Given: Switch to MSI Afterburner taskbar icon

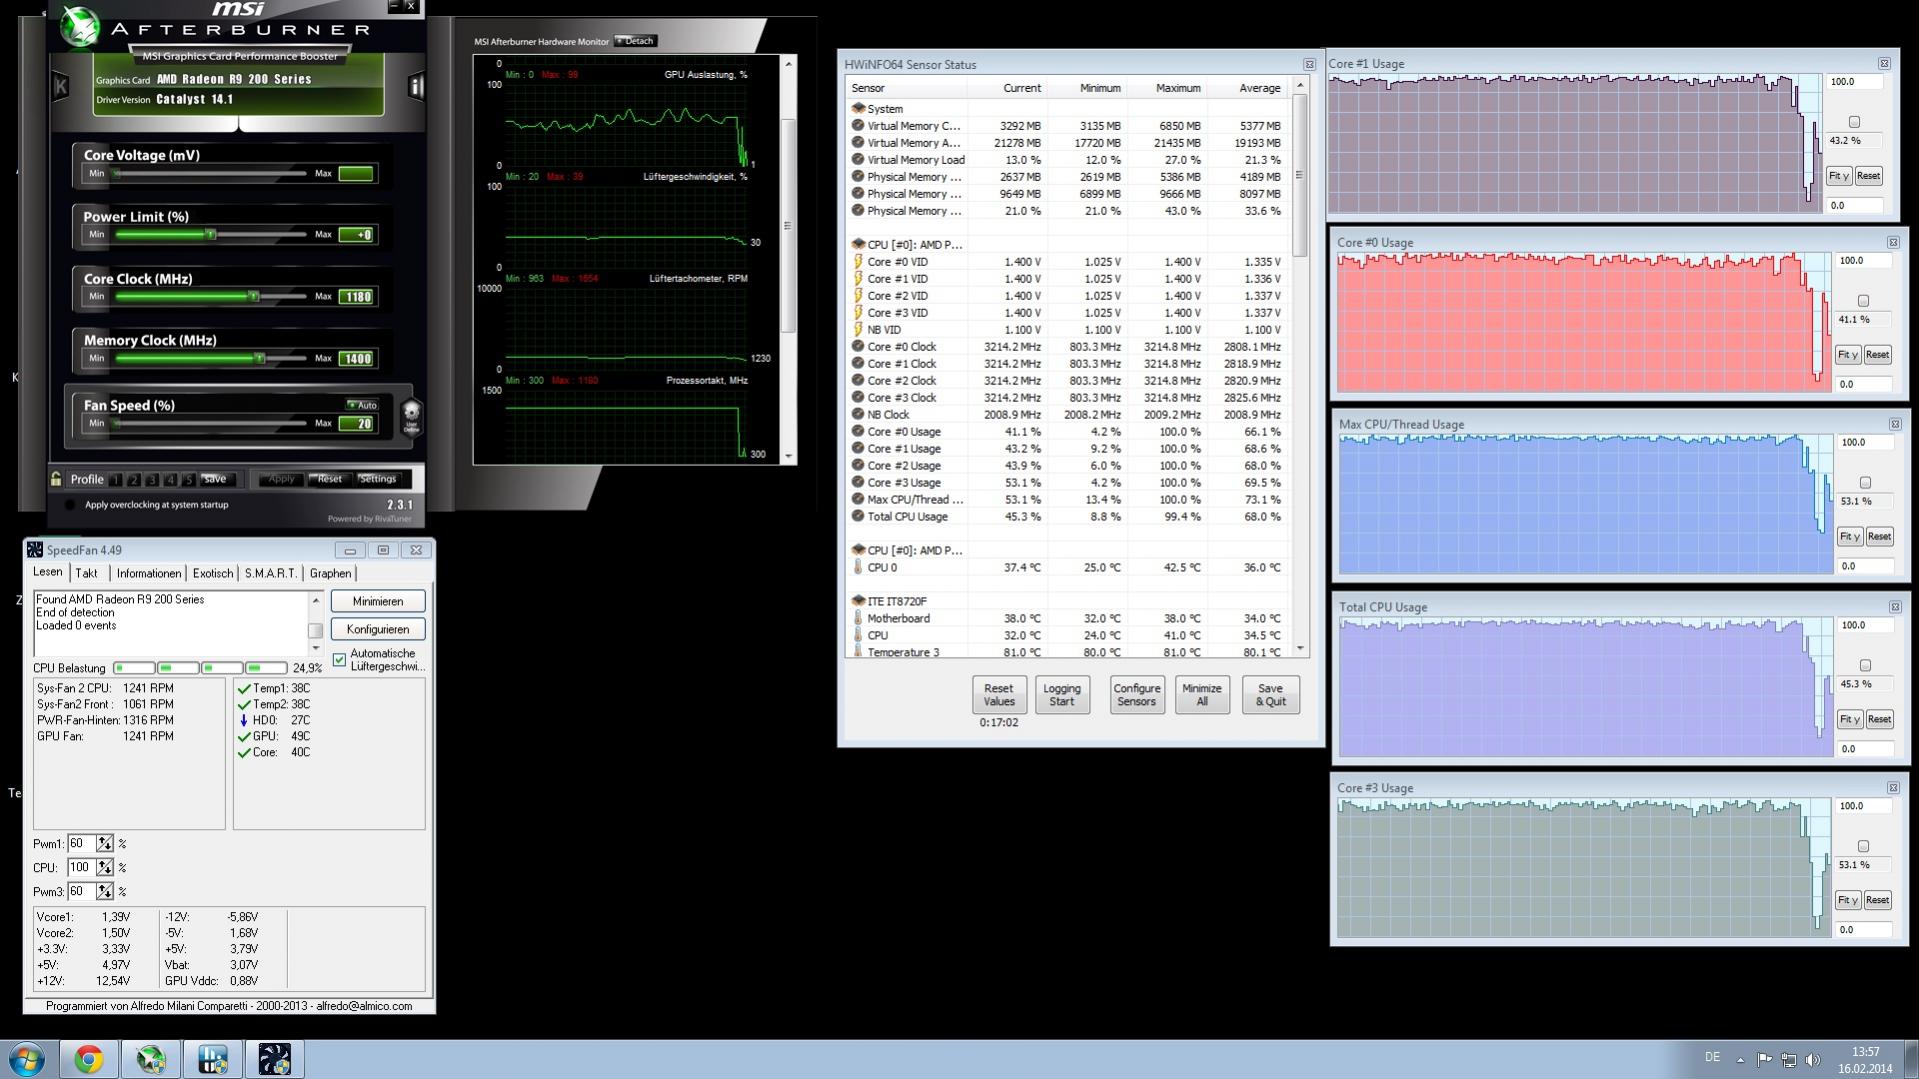Looking at the screenshot, I should point(151,1059).
